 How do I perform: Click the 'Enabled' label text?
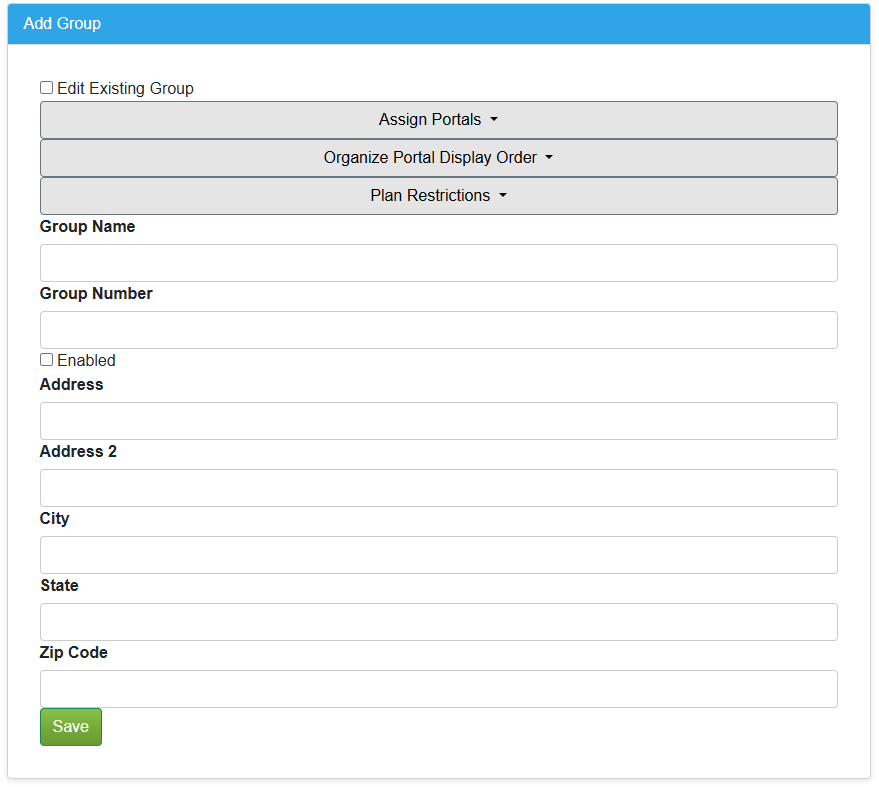[86, 360]
